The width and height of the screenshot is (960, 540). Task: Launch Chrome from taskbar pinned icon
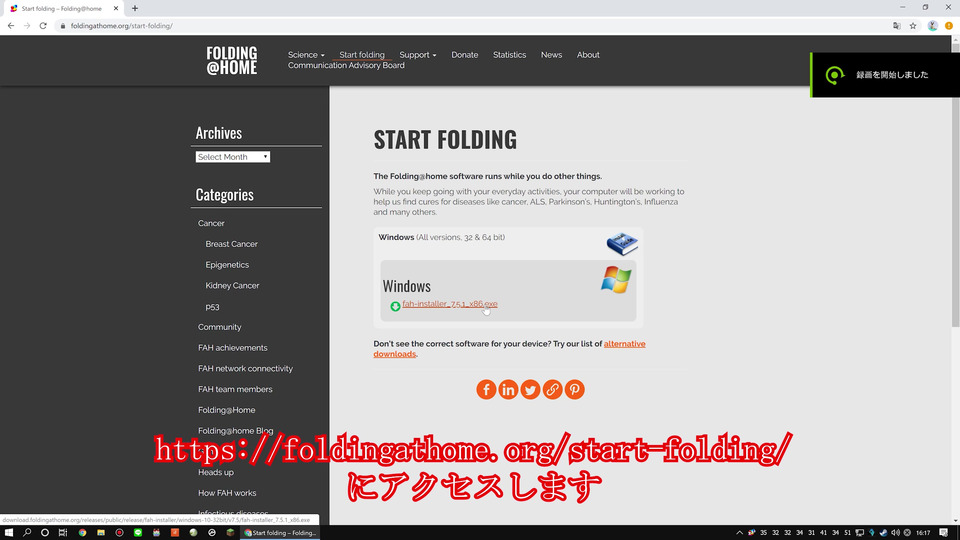point(82,533)
